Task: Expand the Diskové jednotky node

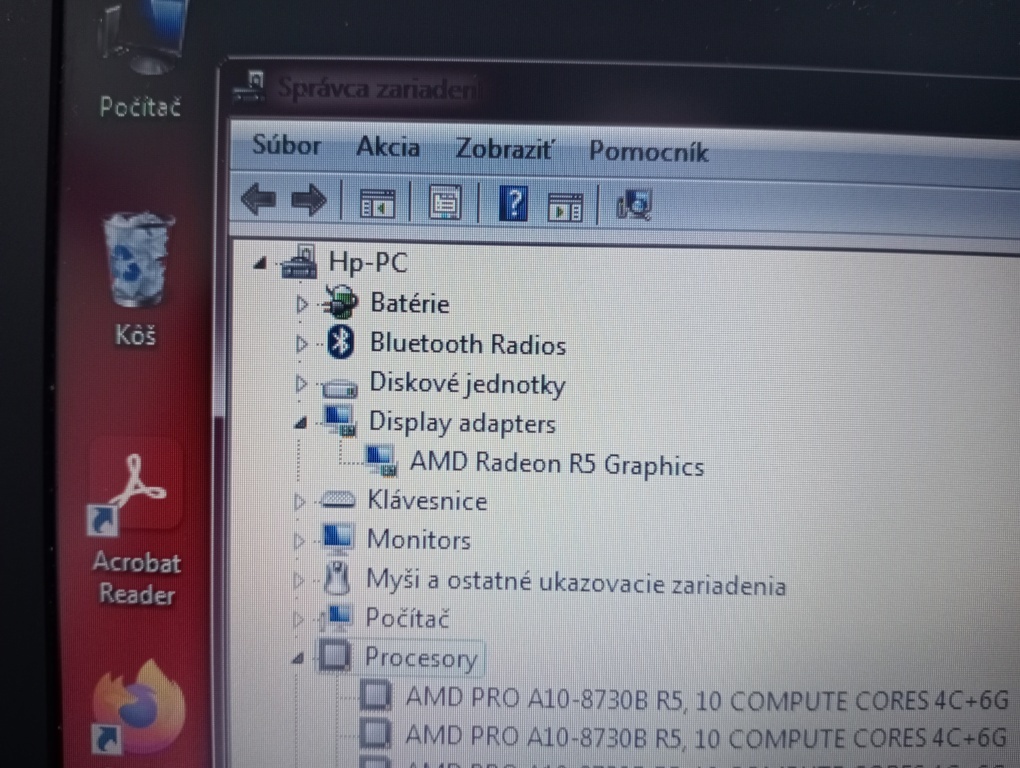Action: coord(301,384)
